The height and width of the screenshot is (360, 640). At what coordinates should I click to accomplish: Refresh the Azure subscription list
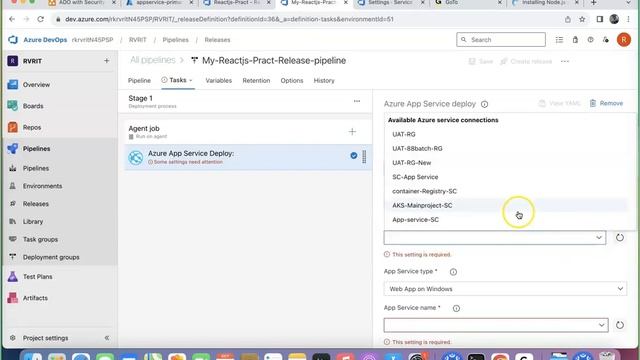pyautogui.click(x=620, y=238)
